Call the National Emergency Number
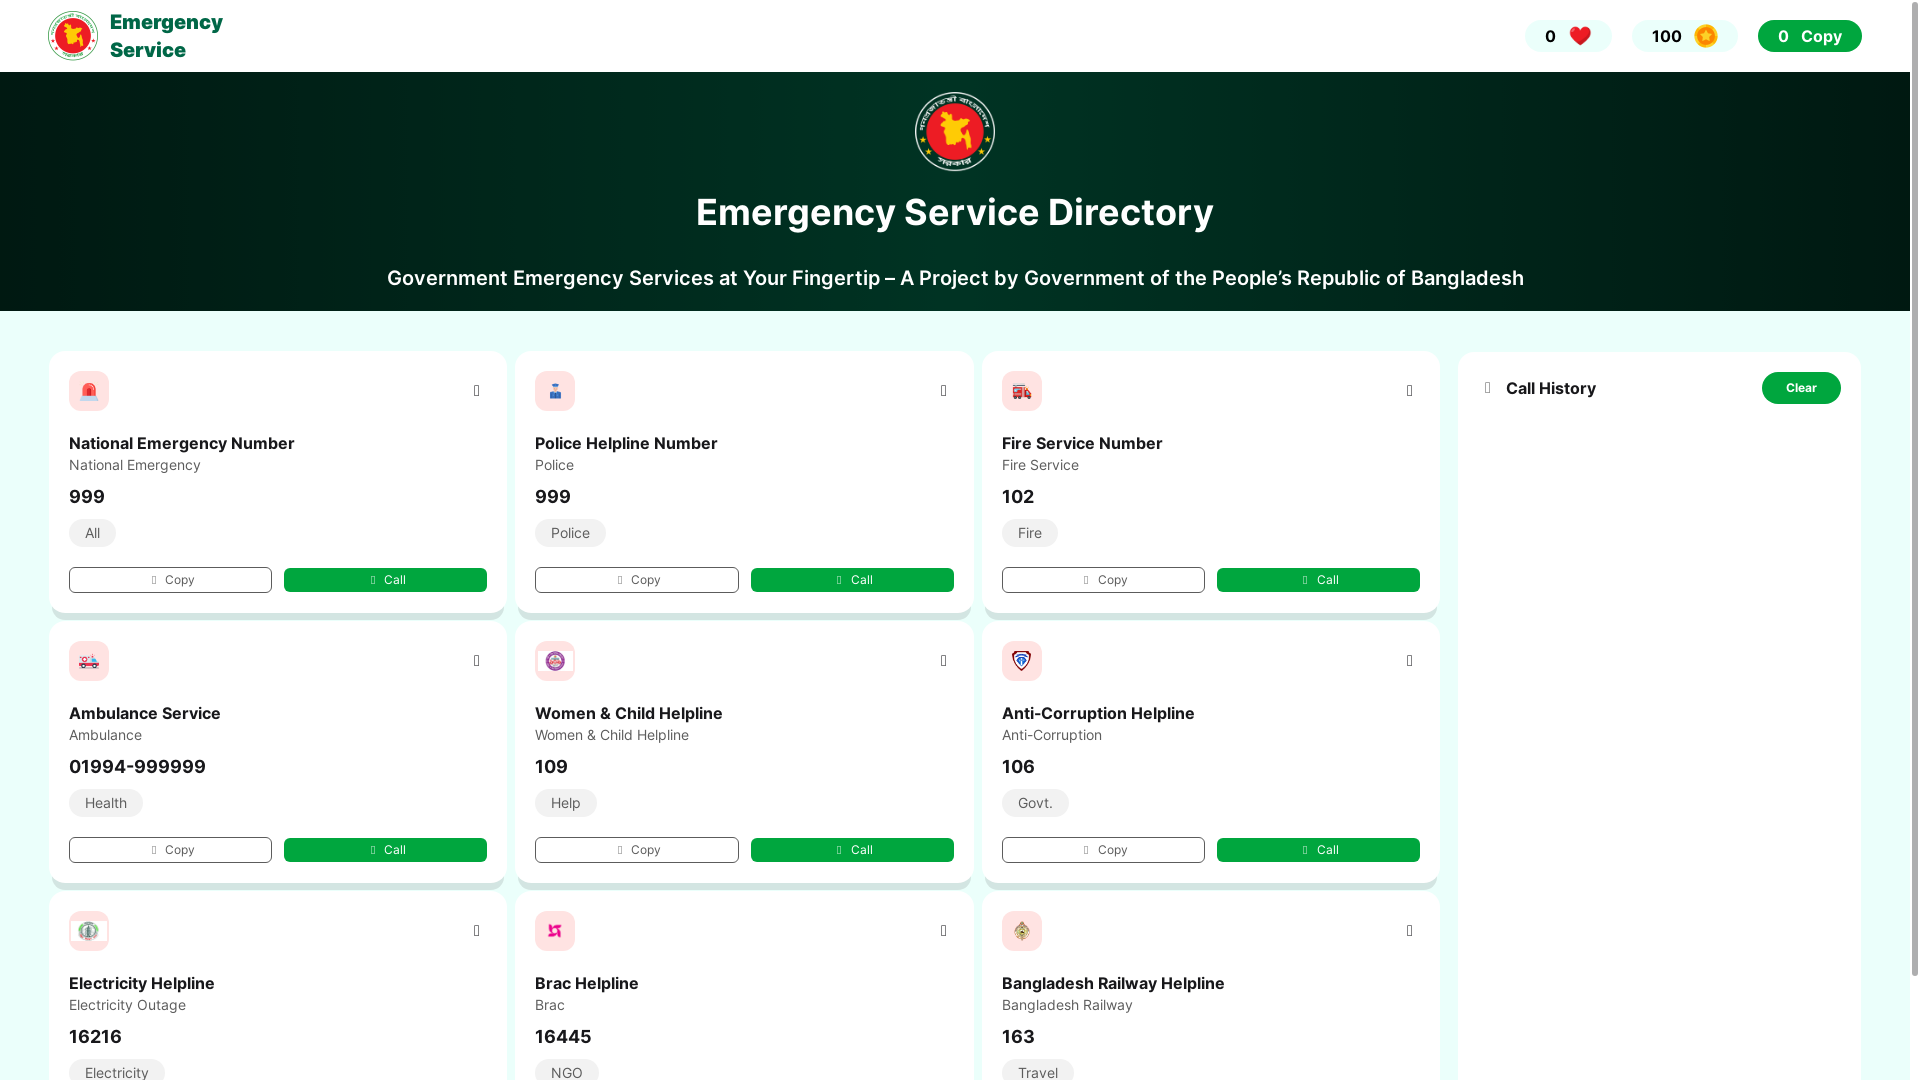The image size is (1920, 1080). click(x=385, y=580)
